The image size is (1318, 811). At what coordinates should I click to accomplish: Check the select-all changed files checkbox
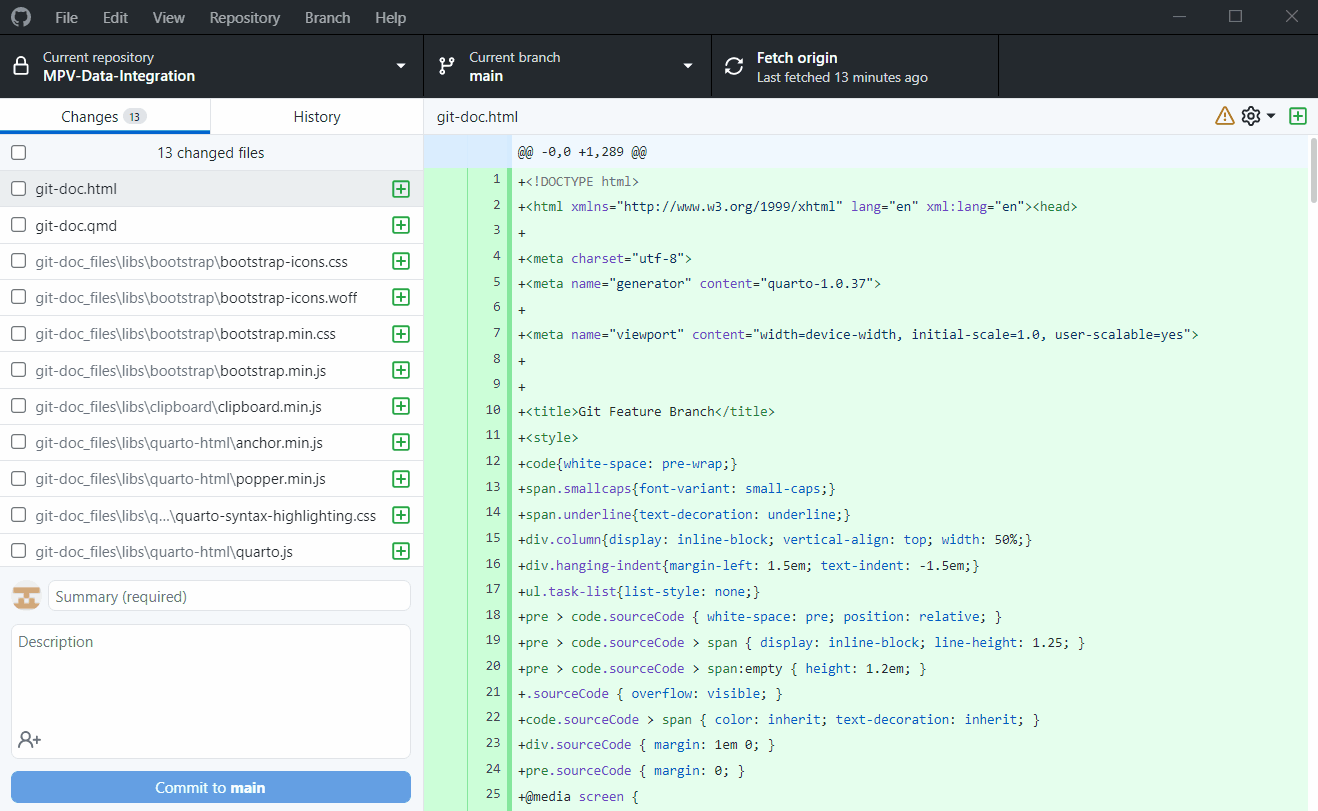tap(16, 152)
